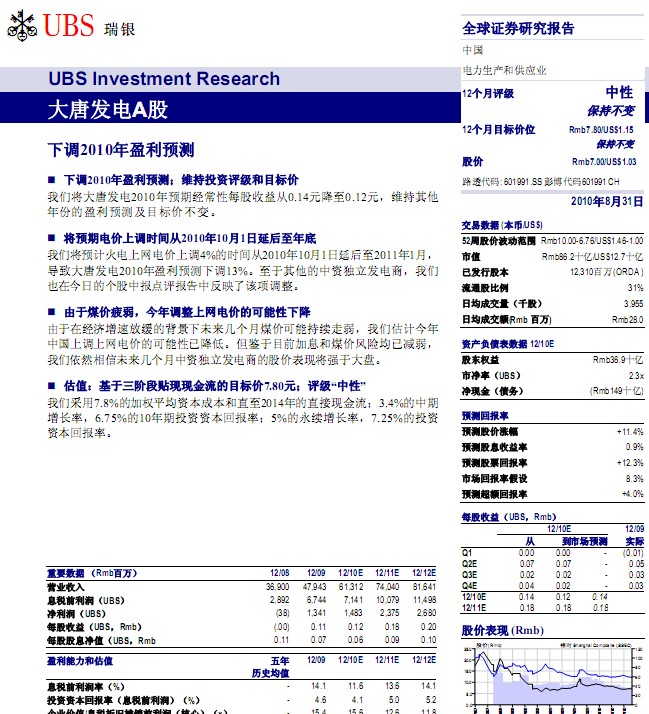The image size is (649, 714).
Task: Click the stock price performance chart
Action: pyautogui.click(x=553, y=678)
